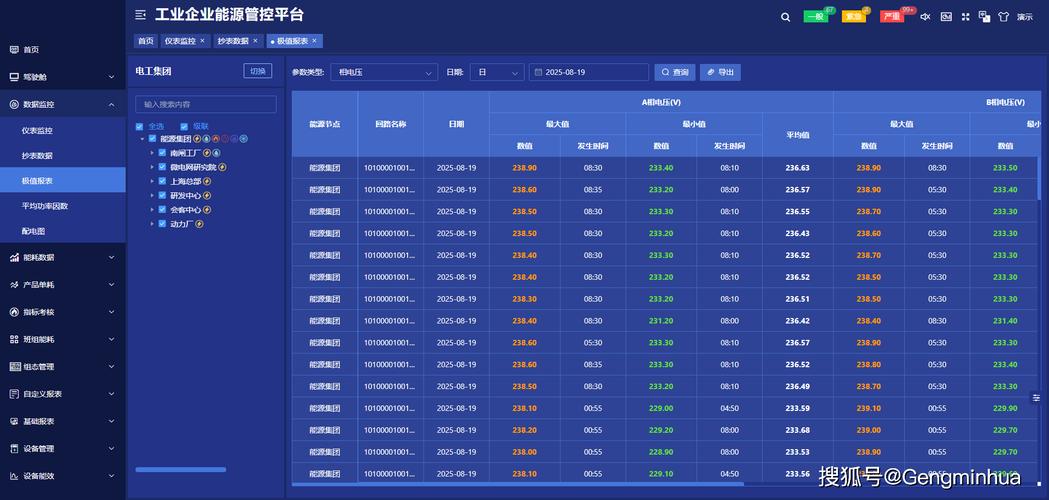
Task: Expand the 能耗数据 sidebar menu
Action: (x=63, y=257)
